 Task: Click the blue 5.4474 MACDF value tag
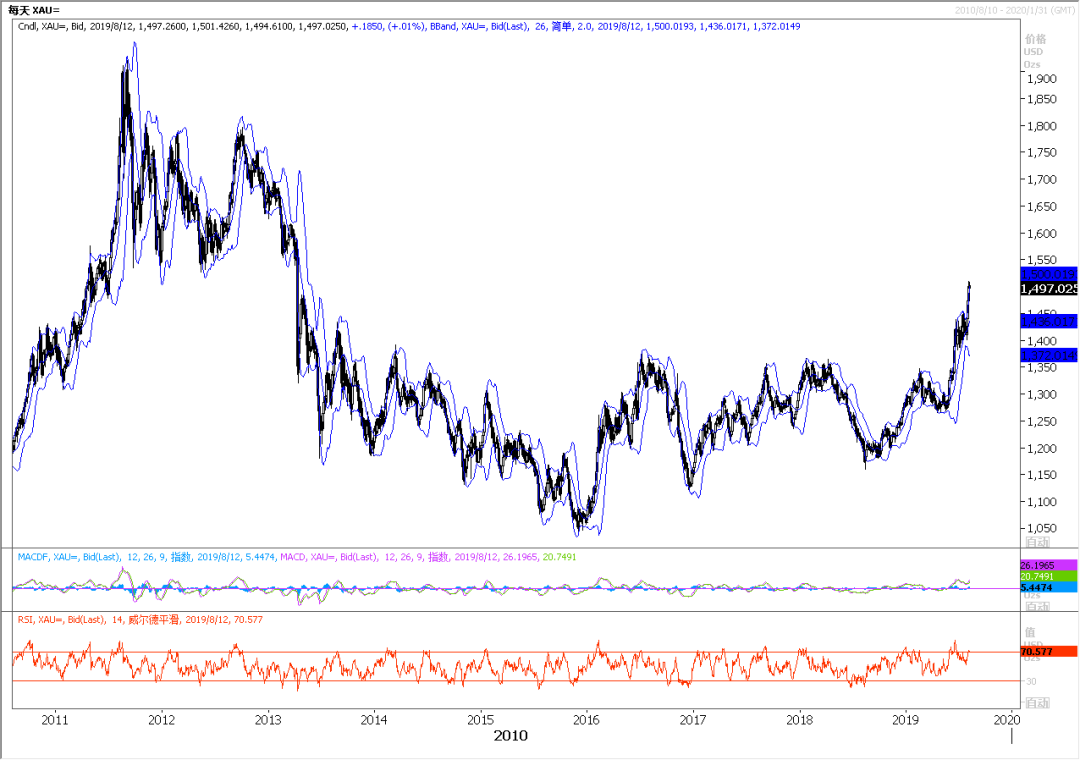pos(1048,587)
